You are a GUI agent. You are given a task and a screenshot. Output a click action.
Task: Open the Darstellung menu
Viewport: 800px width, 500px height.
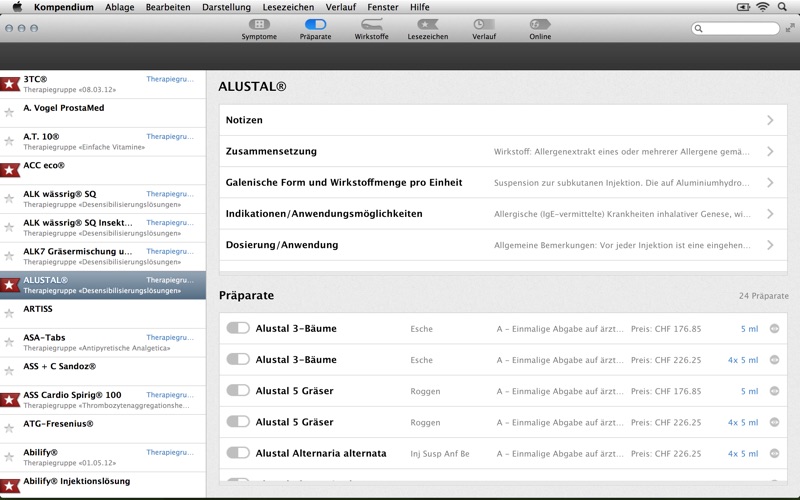(227, 7)
